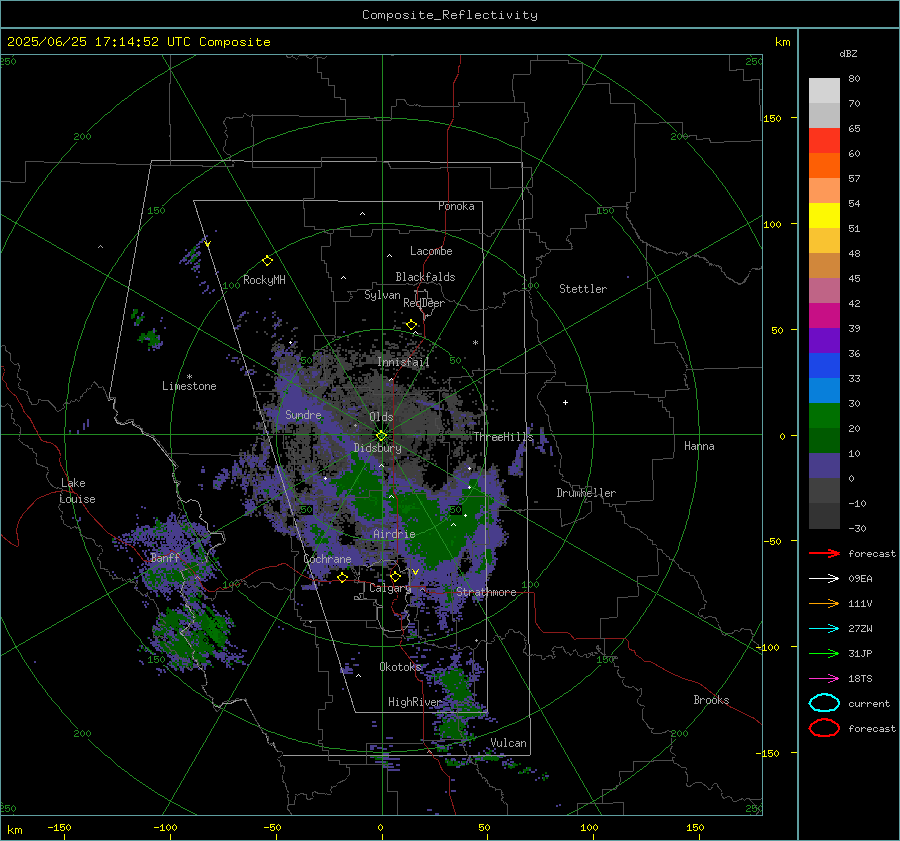Click the 09EA legend label text
The image size is (900, 841).
pyautogui.click(x=860, y=578)
